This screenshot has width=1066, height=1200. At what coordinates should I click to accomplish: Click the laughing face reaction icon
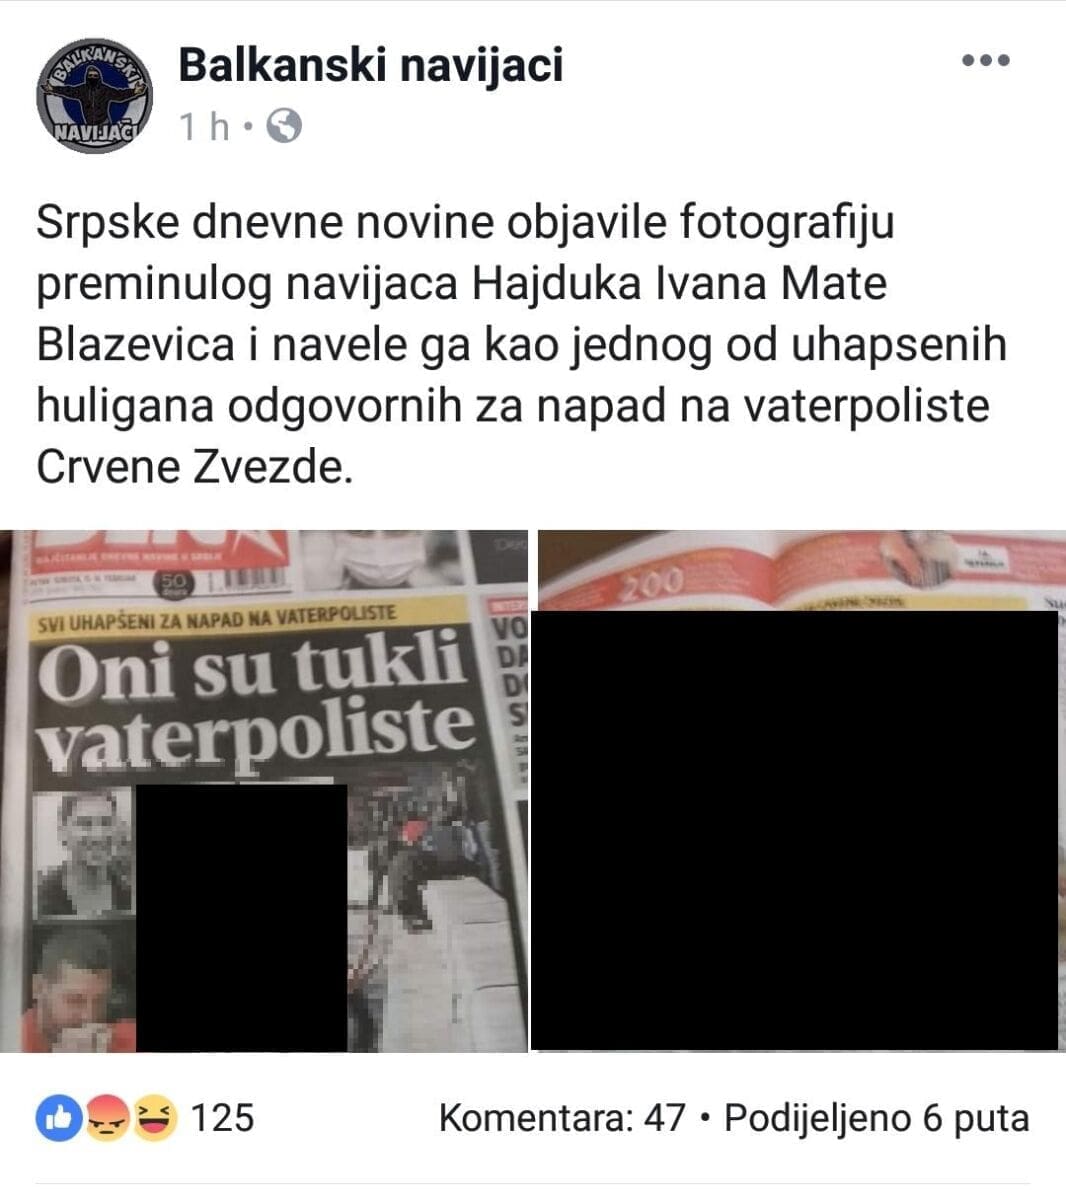152,1118
